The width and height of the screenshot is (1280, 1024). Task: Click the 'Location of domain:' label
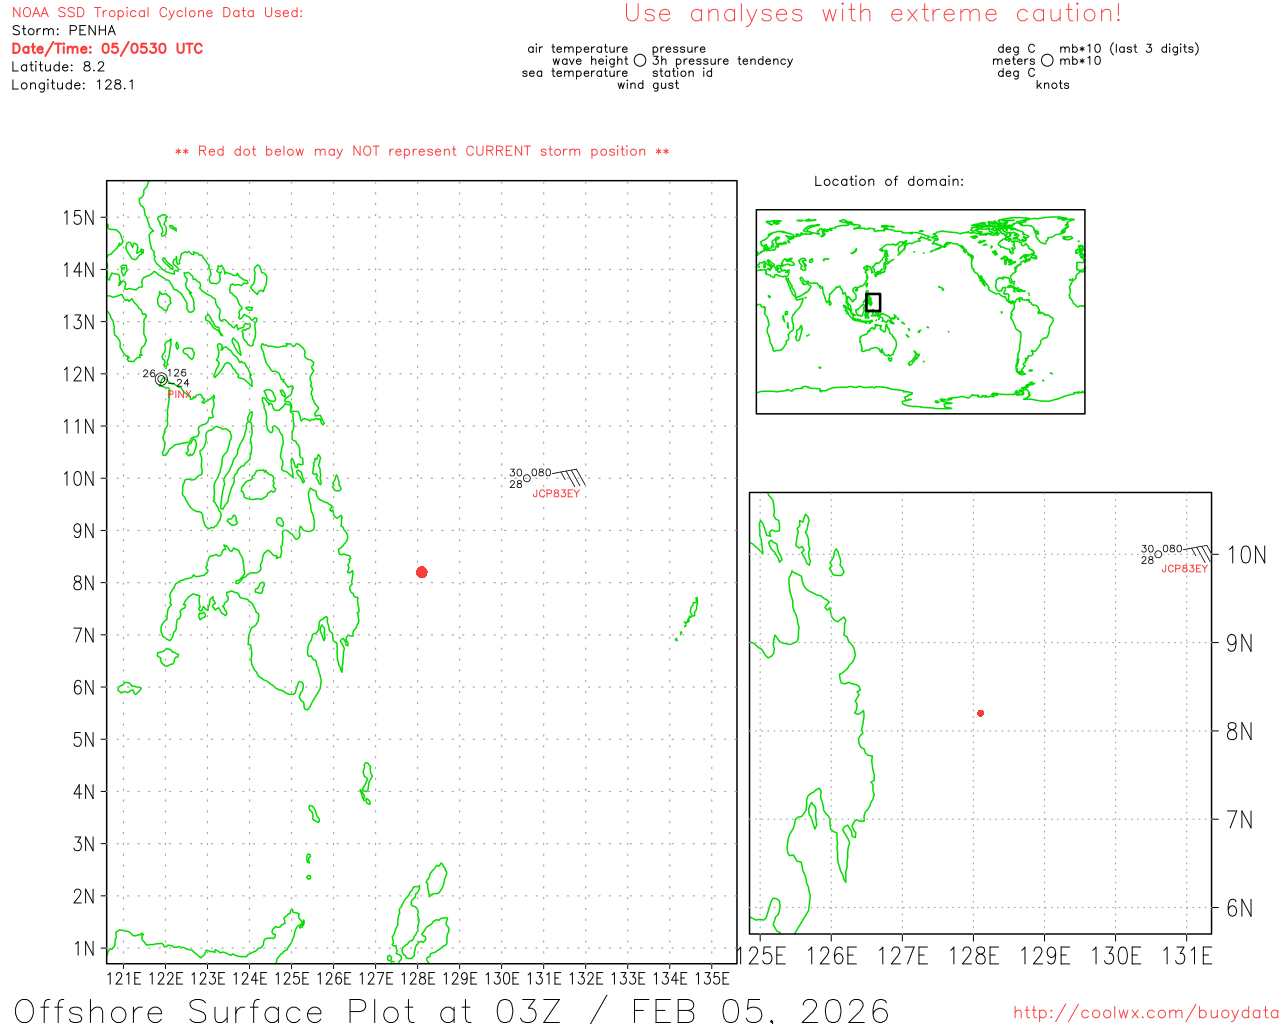click(x=889, y=181)
